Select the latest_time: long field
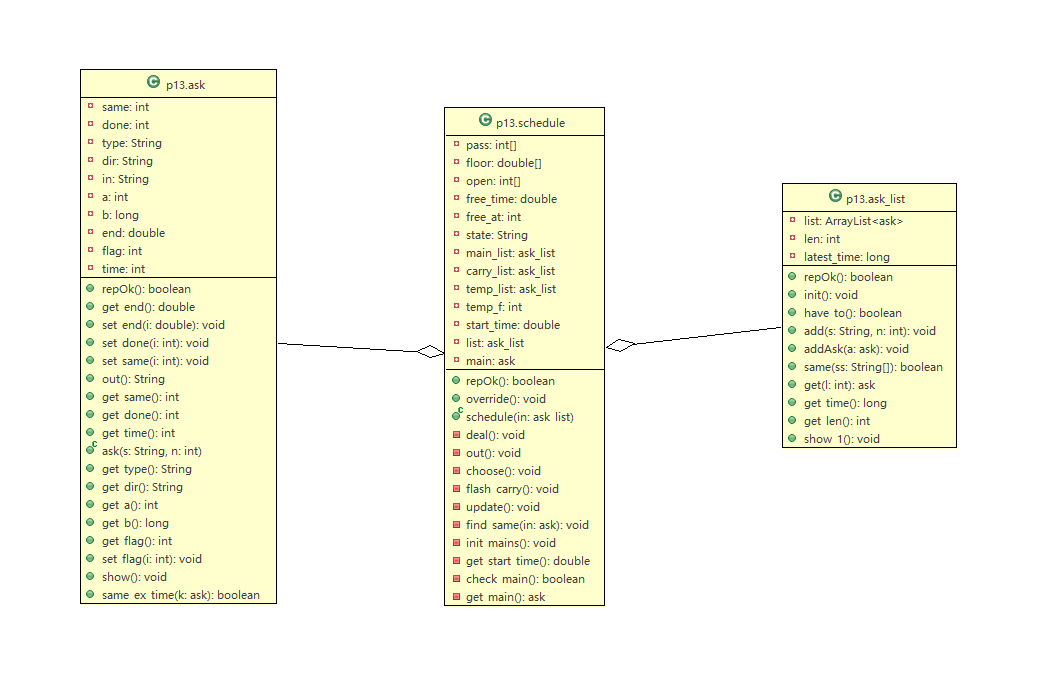 pyautogui.click(x=846, y=257)
